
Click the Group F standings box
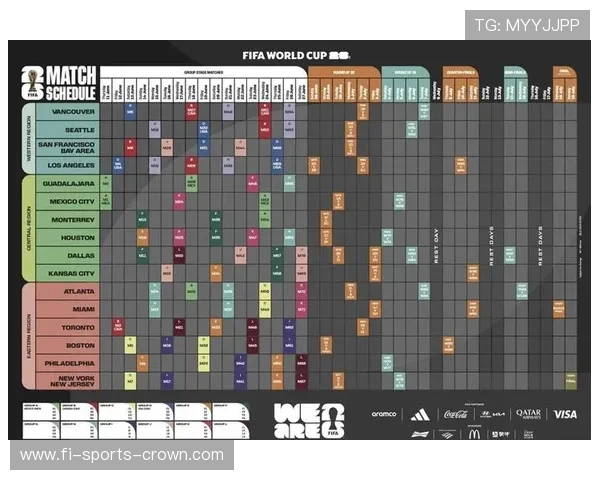231,411
